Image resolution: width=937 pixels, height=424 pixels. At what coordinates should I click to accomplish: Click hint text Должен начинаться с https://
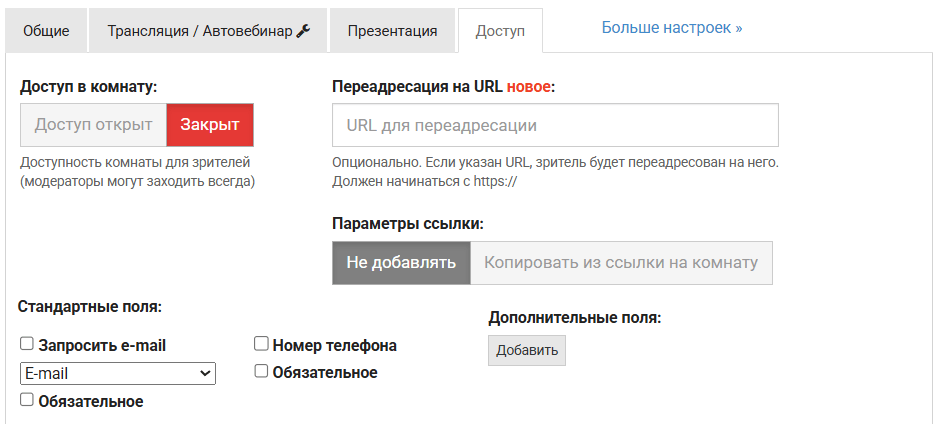point(424,182)
